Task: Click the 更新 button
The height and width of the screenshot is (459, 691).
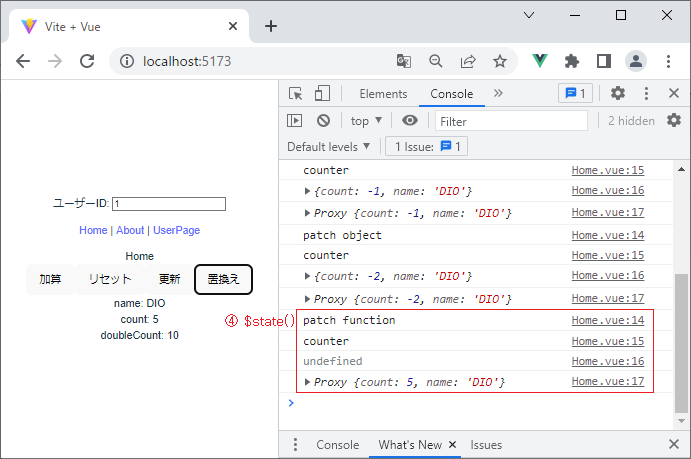Action: (170, 279)
